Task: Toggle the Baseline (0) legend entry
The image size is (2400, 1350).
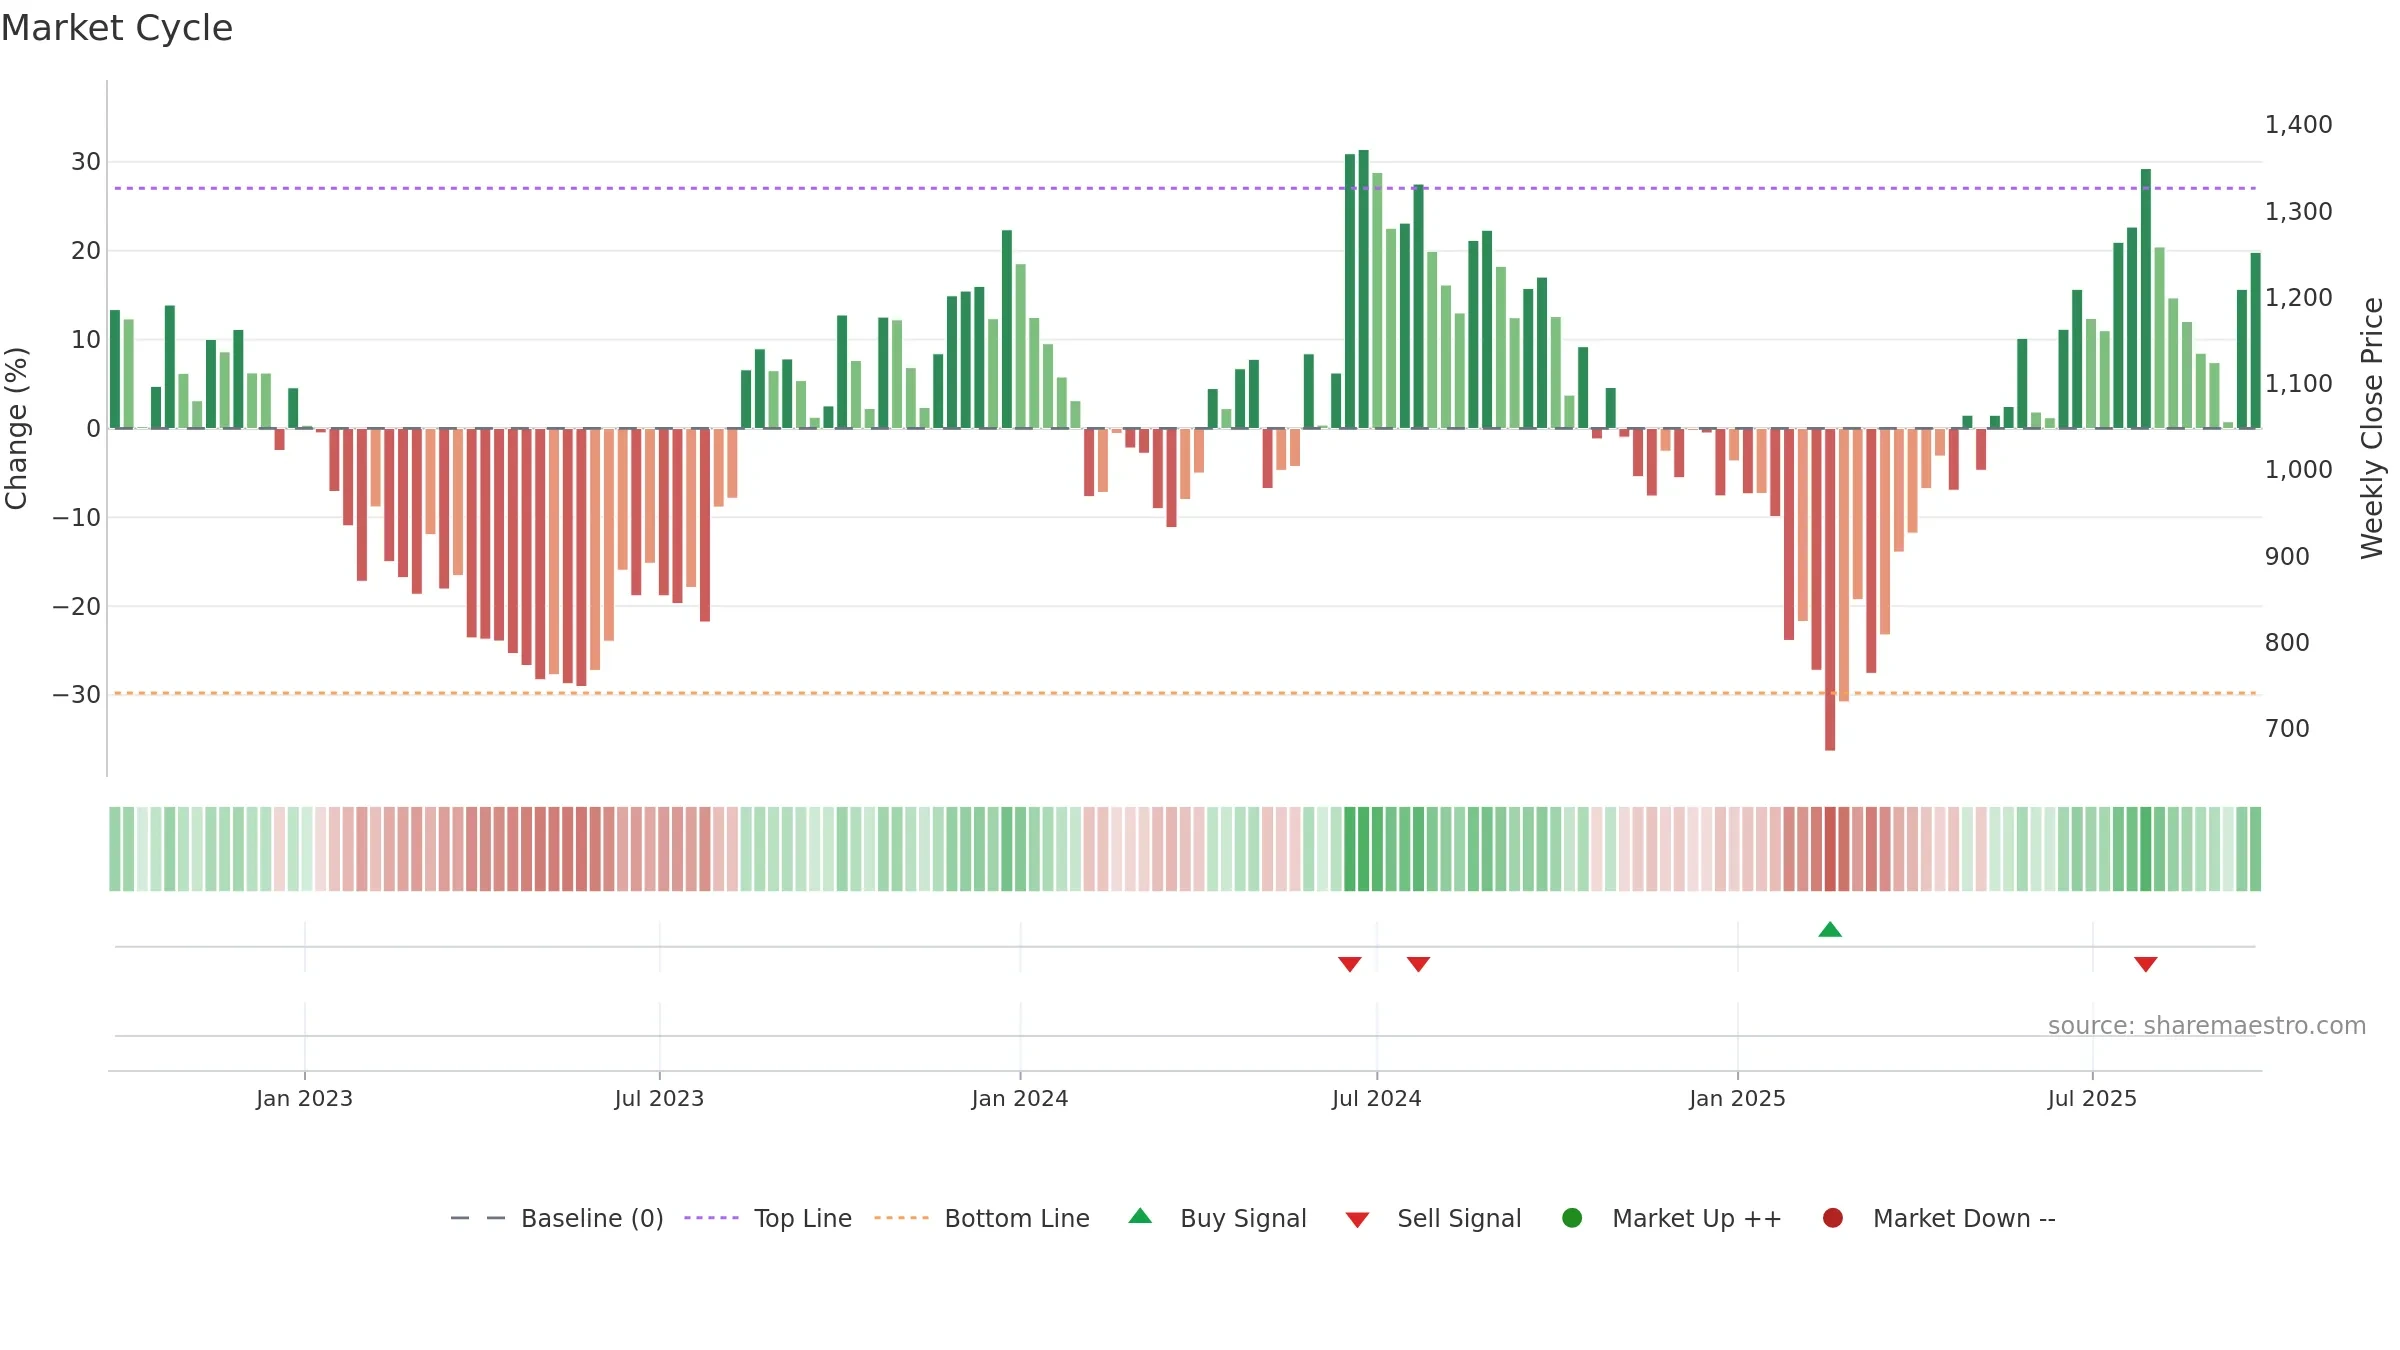Action: click(x=557, y=1218)
